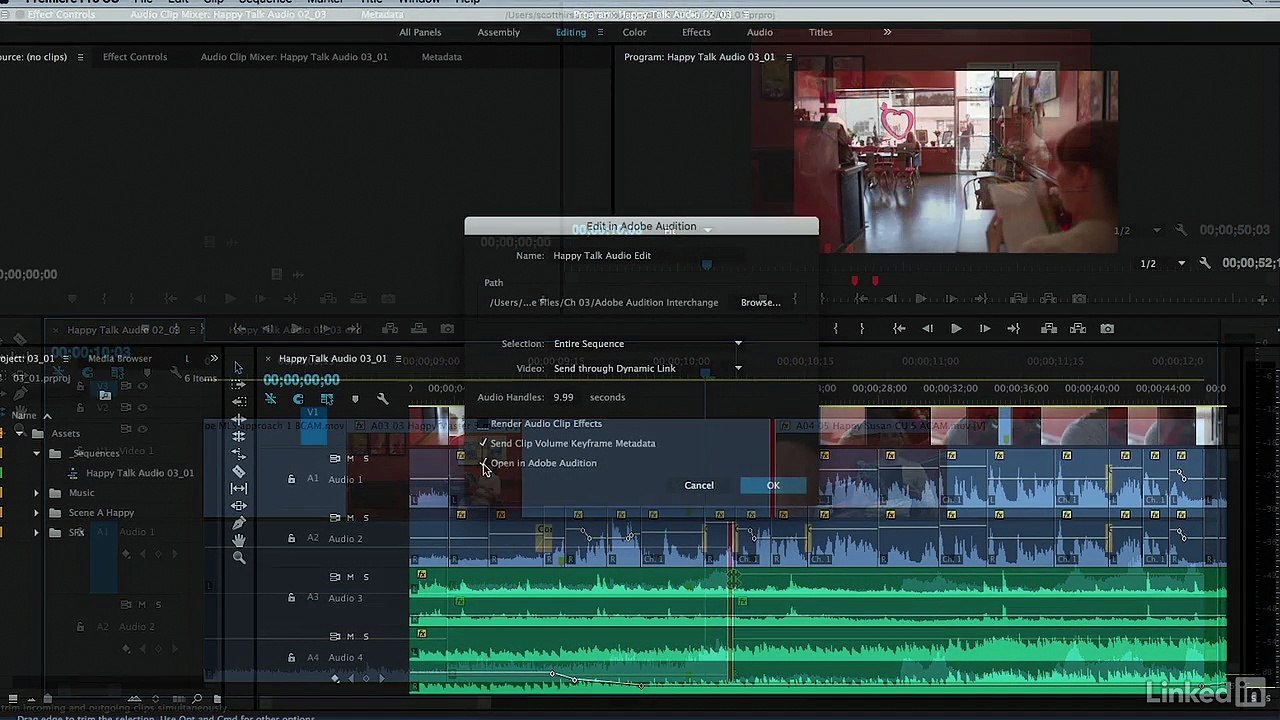Click Audio Handles value 9.99

coord(563,397)
